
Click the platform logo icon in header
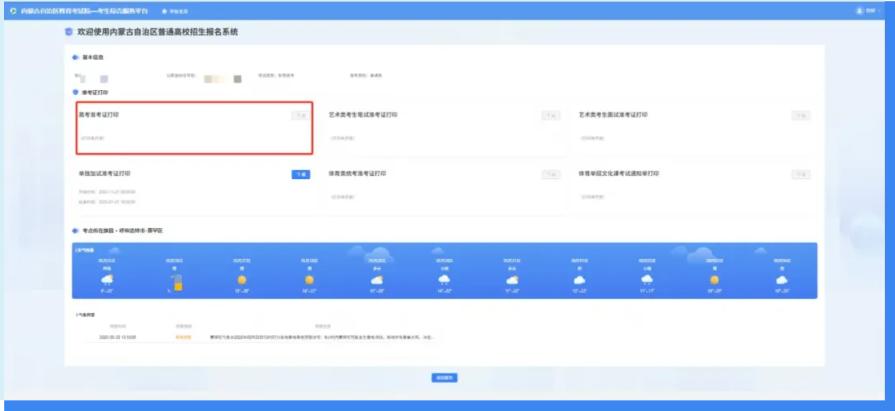tap(12, 10)
